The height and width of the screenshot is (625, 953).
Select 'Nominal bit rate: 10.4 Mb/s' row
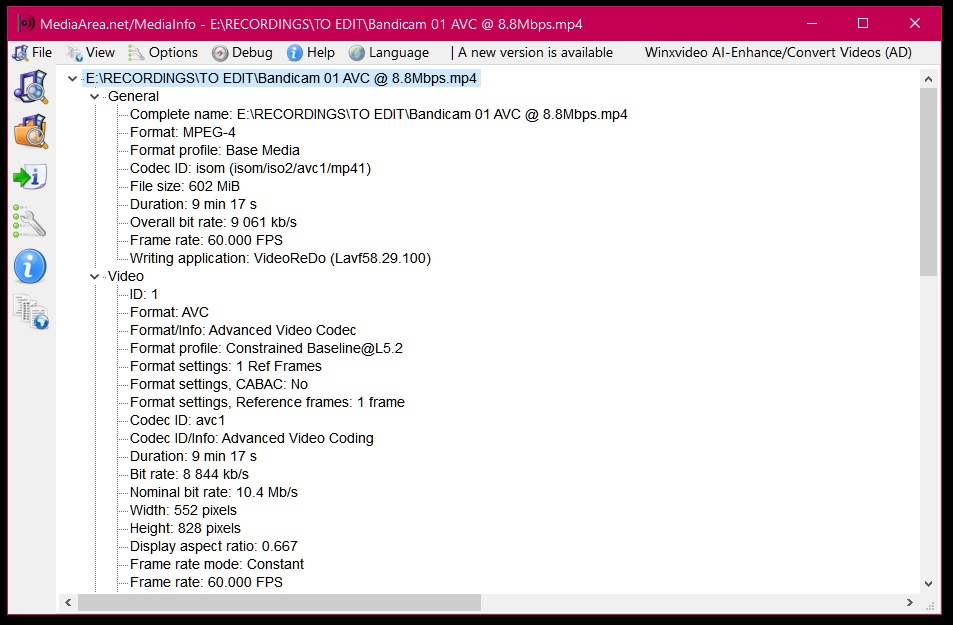coord(214,492)
